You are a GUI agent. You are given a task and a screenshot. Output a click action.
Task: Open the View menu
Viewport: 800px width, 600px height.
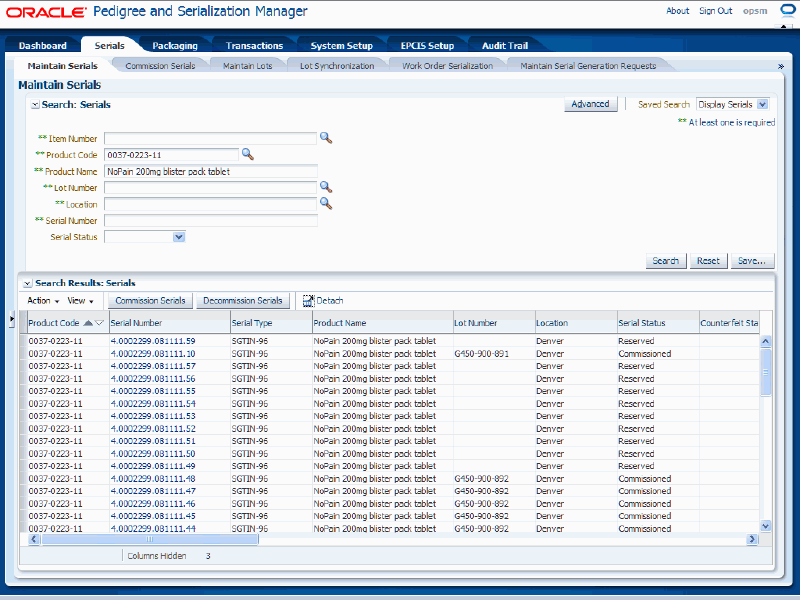[x=81, y=301]
